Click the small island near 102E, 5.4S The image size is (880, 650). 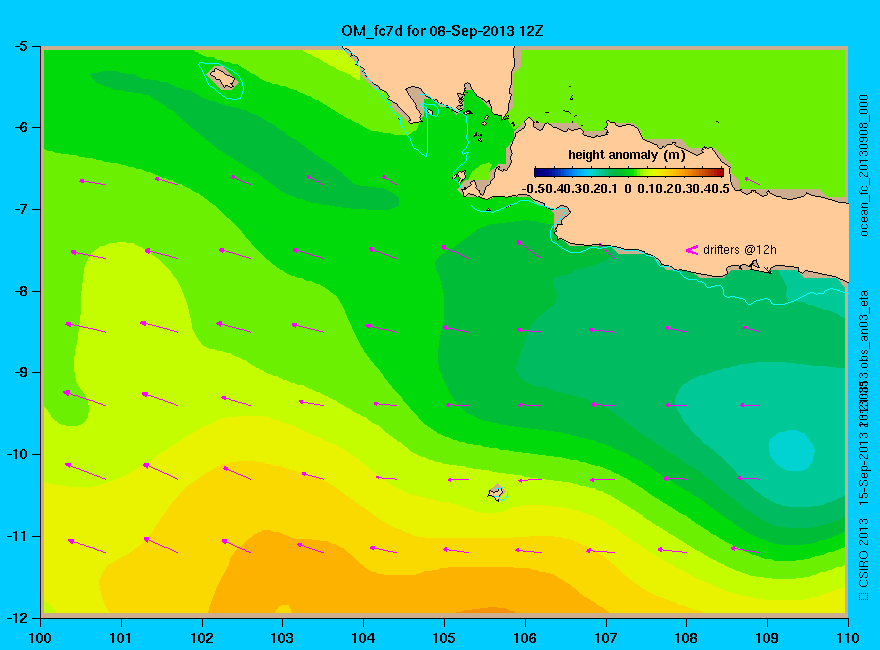click(222, 77)
